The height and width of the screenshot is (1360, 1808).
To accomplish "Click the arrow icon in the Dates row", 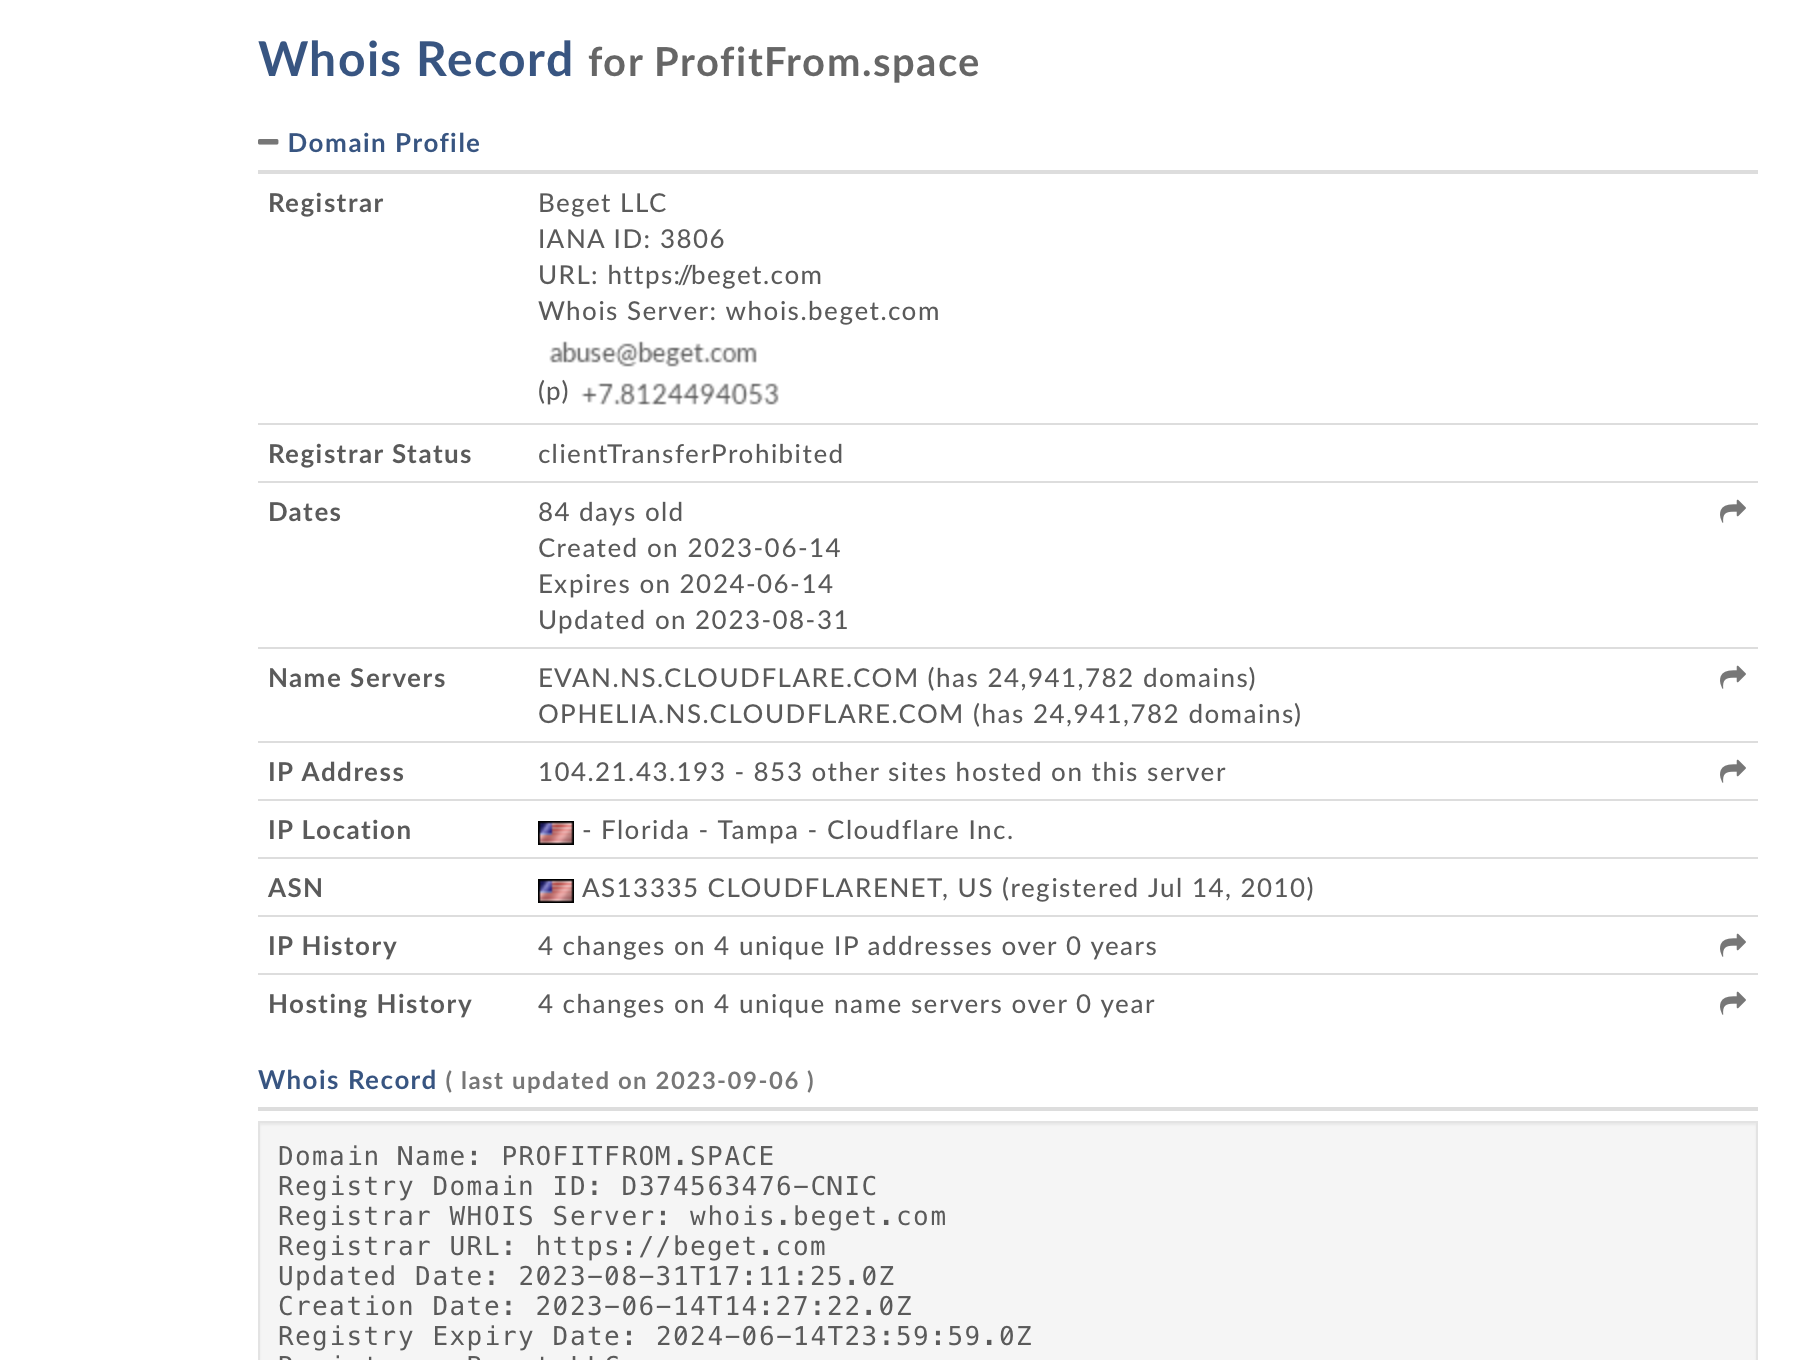I will click(1732, 512).
